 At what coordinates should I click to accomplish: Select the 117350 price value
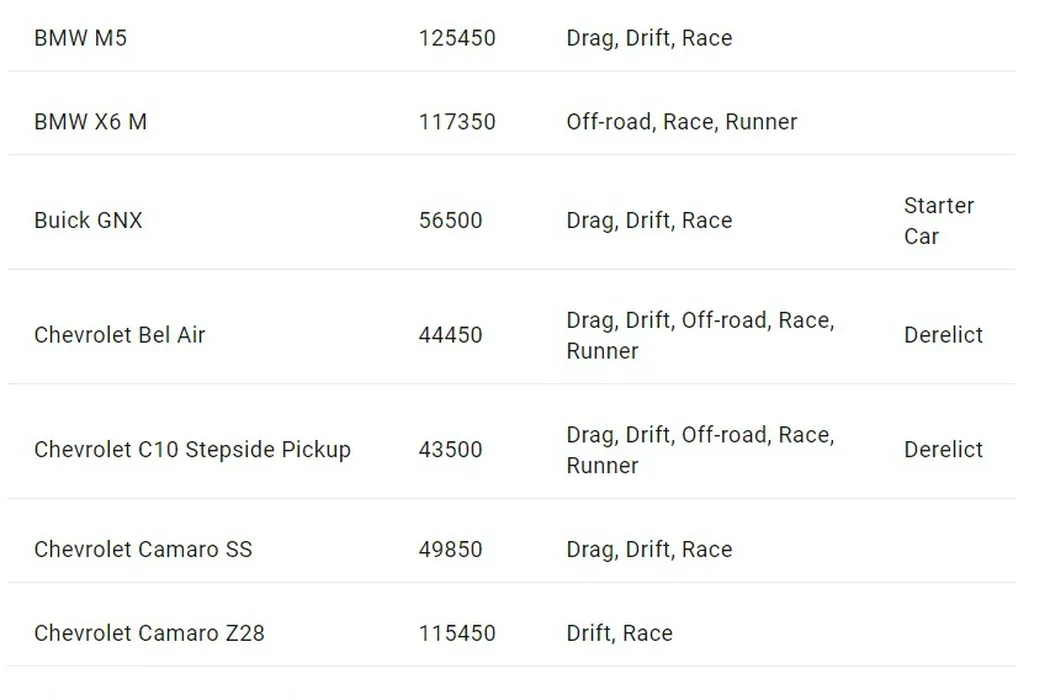(457, 122)
